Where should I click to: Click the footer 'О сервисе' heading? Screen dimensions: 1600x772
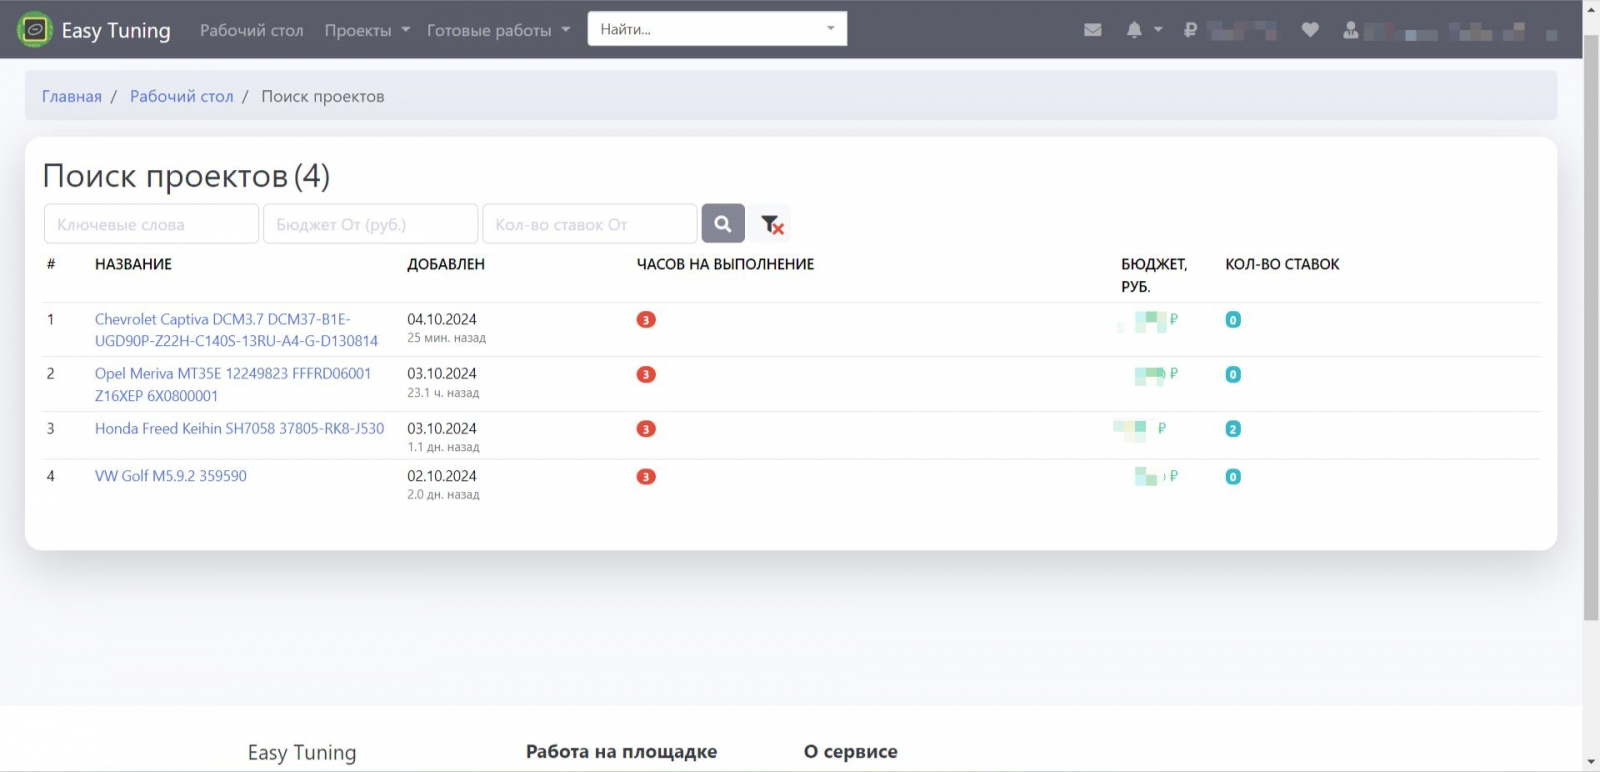[x=851, y=752]
